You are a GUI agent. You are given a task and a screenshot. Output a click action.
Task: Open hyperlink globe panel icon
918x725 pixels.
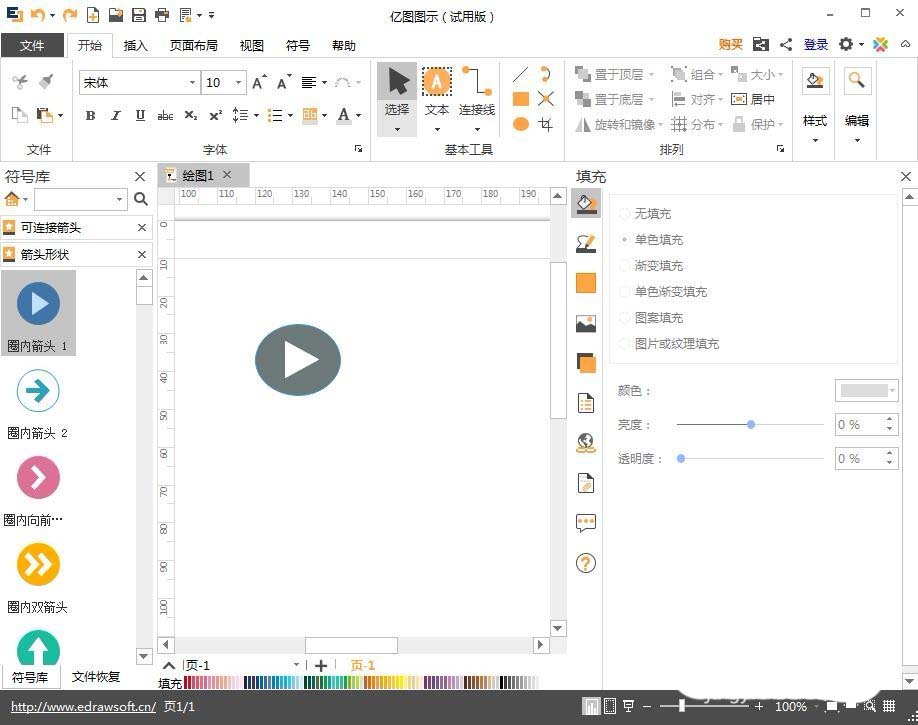click(x=585, y=443)
